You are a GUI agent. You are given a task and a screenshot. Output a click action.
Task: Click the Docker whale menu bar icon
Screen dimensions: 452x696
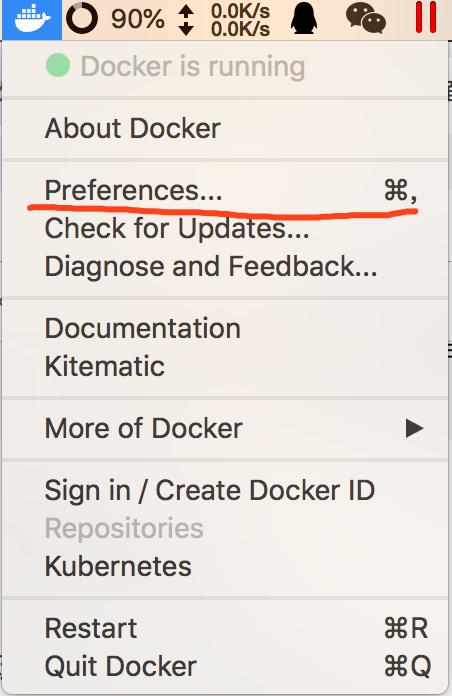pos(32,20)
